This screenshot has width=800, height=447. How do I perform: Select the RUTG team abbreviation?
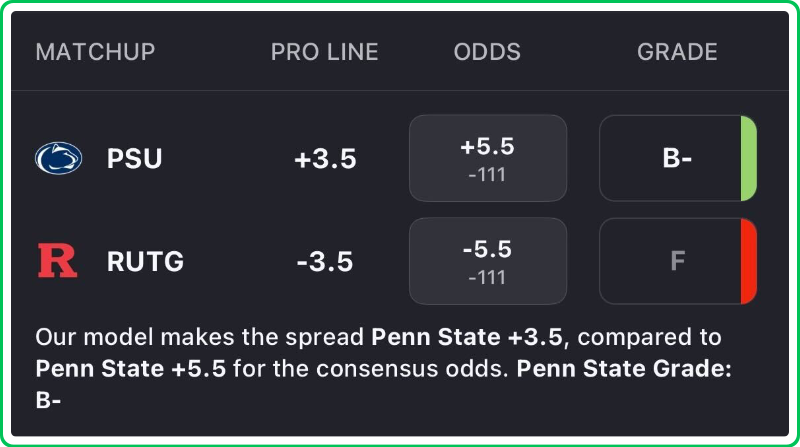[x=145, y=262]
